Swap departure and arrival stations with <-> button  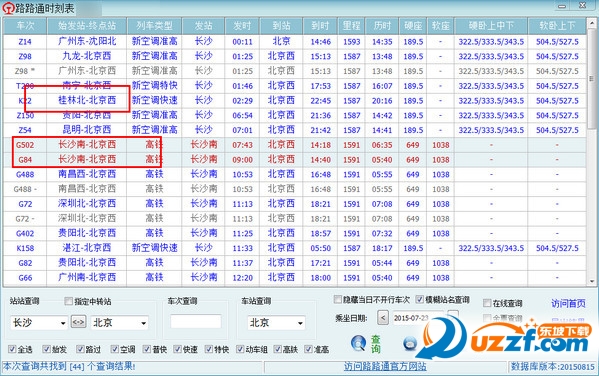pyautogui.click(x=78, y=322)
